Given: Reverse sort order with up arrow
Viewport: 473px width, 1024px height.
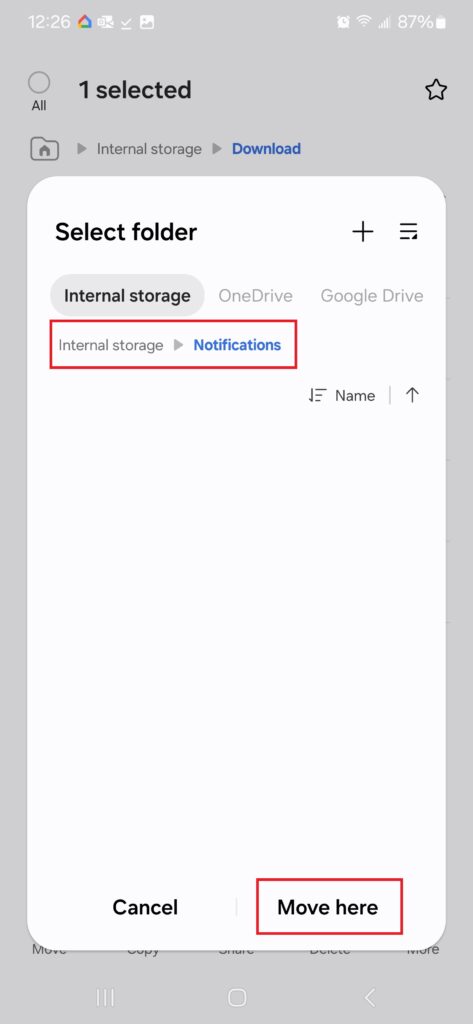Looking at the screenshot, I should click(x=412, y=395).
